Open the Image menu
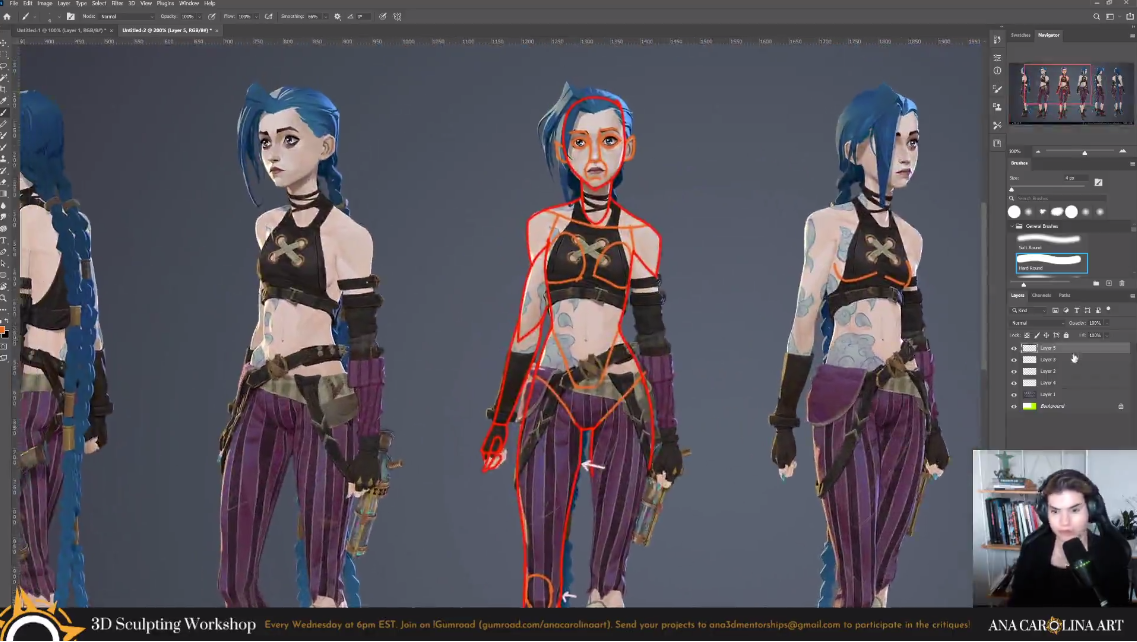Screen dimensions: 1137x642 [x=45, y=3]
